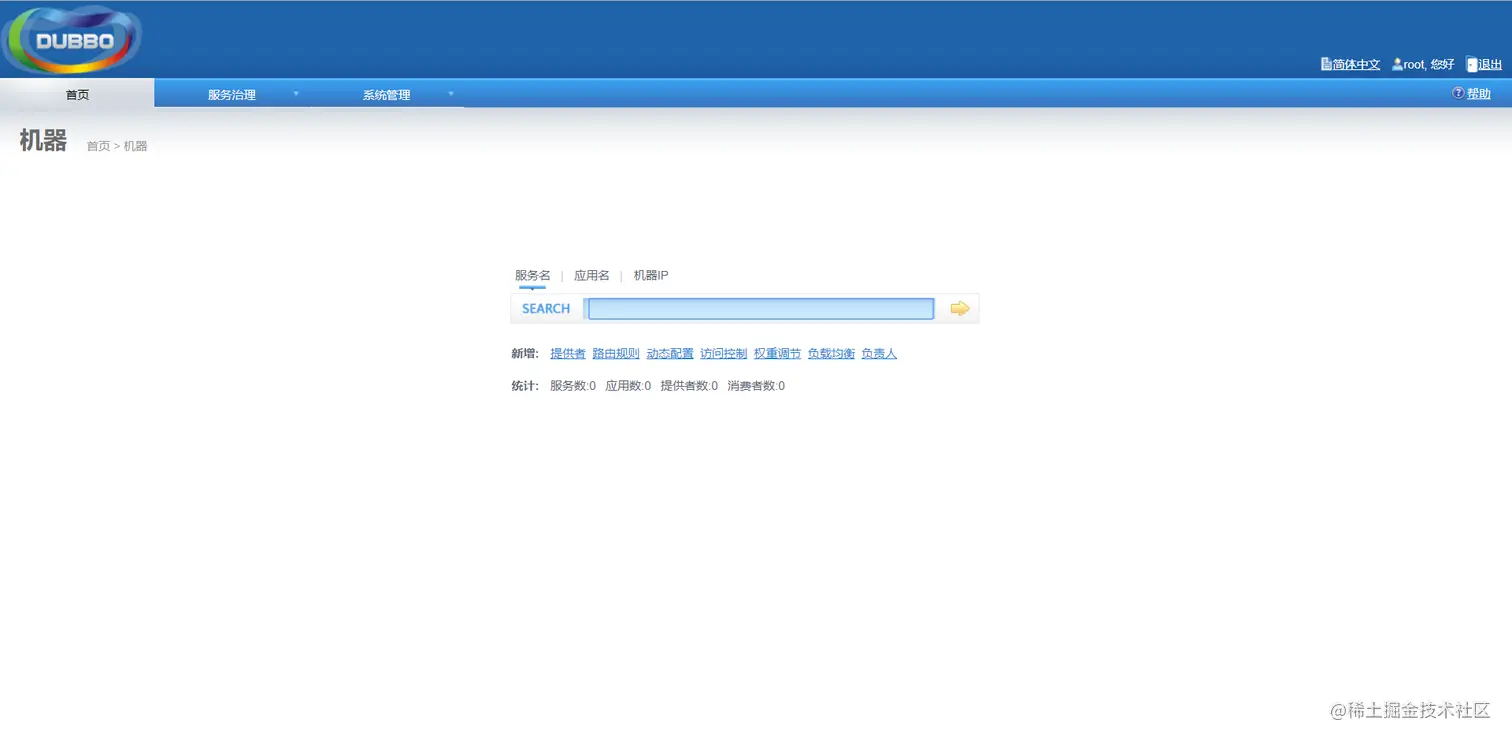Click the logout door icon
The width and height of the screenshot is (1512, 742).
click(x=1472, y=64)
